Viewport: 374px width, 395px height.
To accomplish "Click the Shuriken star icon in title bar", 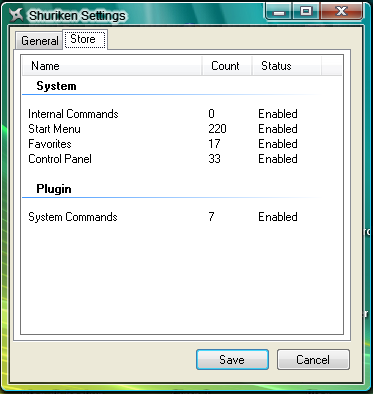I will pos(16,15).
